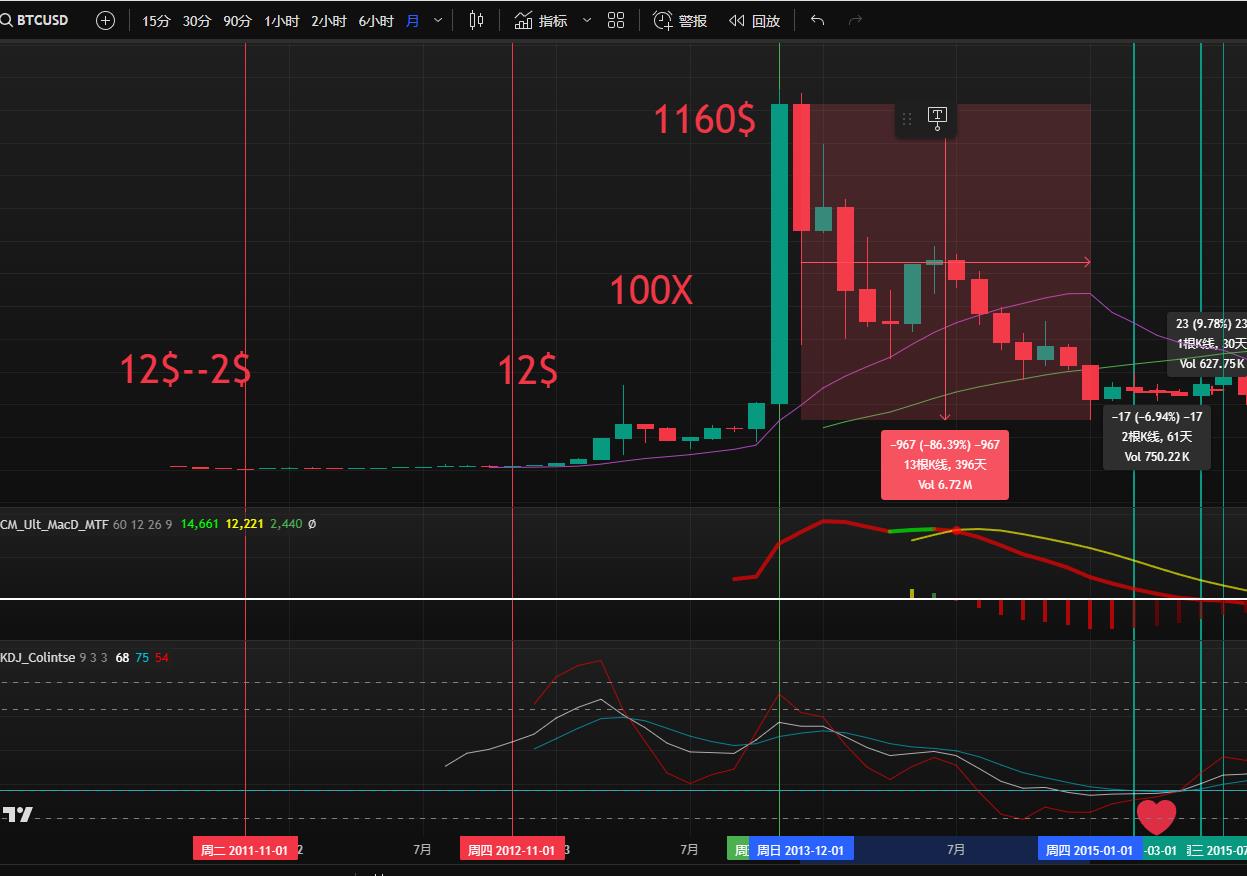The height and width of the screenshot is (876, 1247).
Task: Click the red heart sticker on chart
Action: (x=1158, y=817)
